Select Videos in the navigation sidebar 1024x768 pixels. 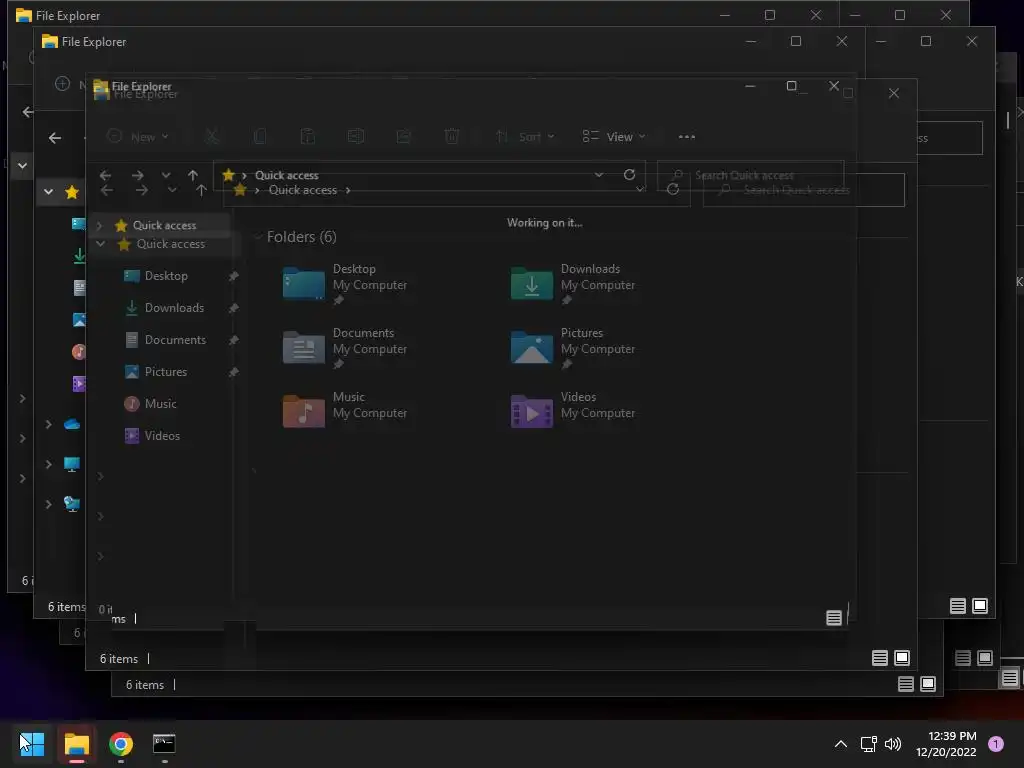pyautogui.click(x=162, y=436)
